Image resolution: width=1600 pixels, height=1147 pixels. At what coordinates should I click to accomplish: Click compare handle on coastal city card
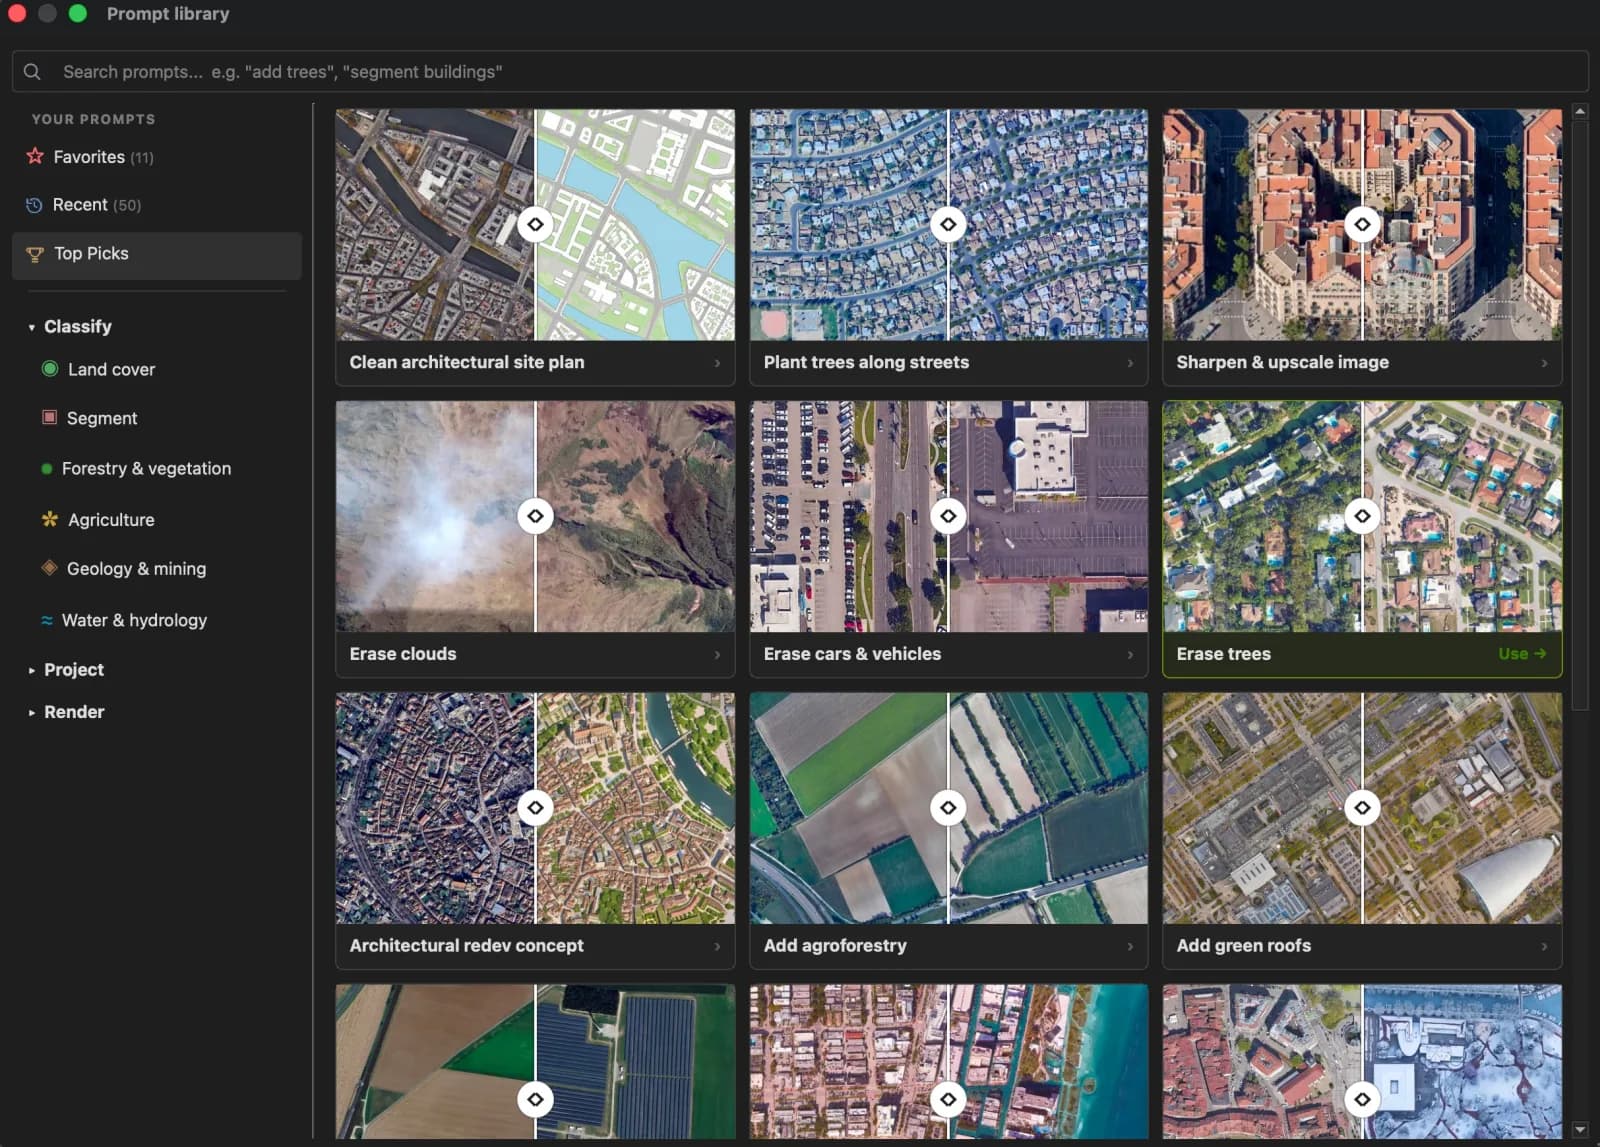pyautogui.click(x=948, y=1099)
